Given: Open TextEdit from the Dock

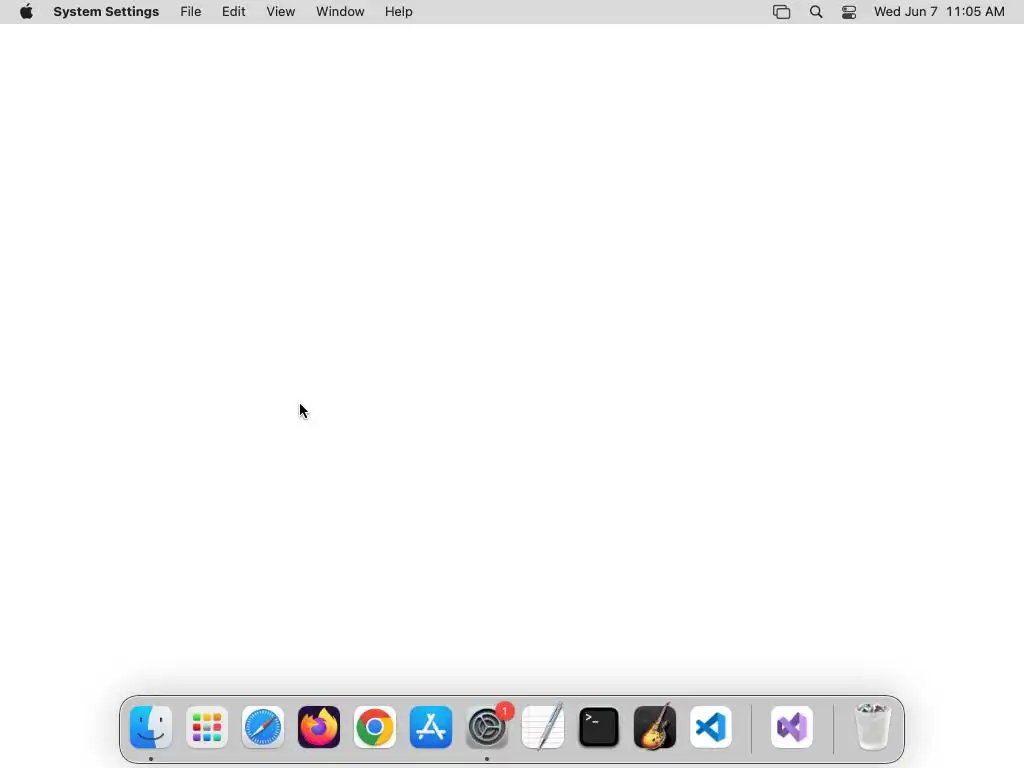Looking at the screenshot, I should [x=543, y=727].
